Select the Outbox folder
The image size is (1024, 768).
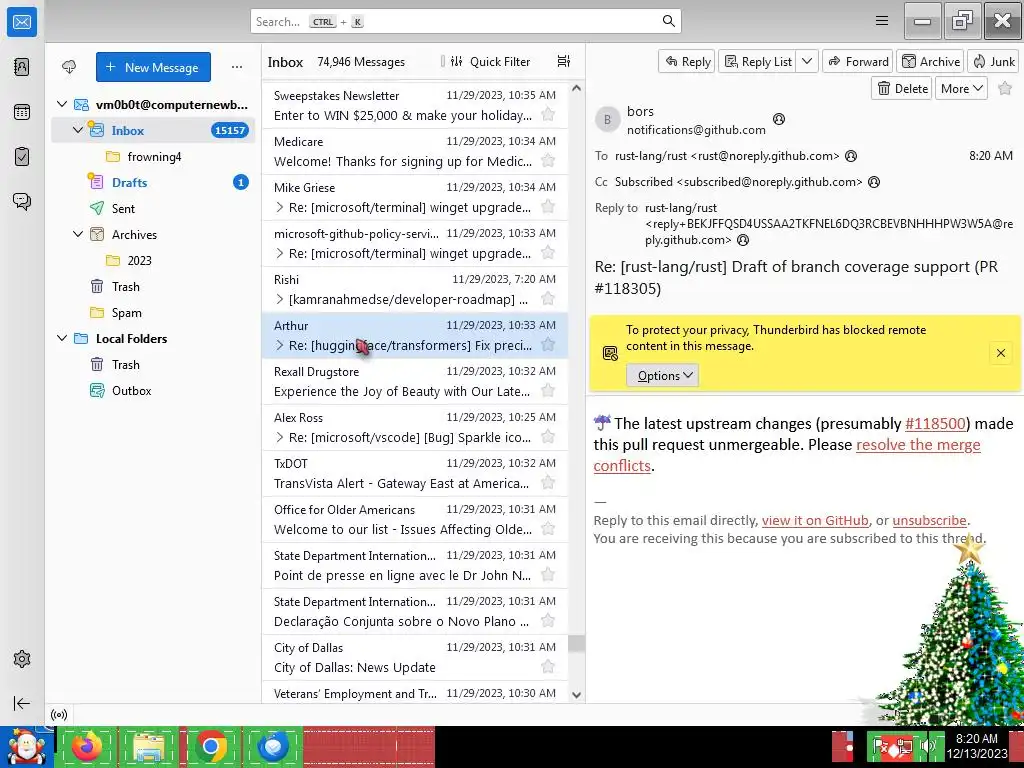tap(153, 391)
